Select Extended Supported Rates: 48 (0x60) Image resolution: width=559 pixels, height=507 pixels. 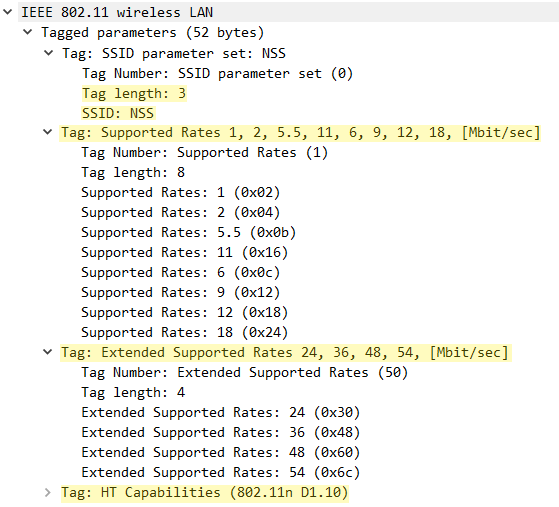tap(221, 452)
